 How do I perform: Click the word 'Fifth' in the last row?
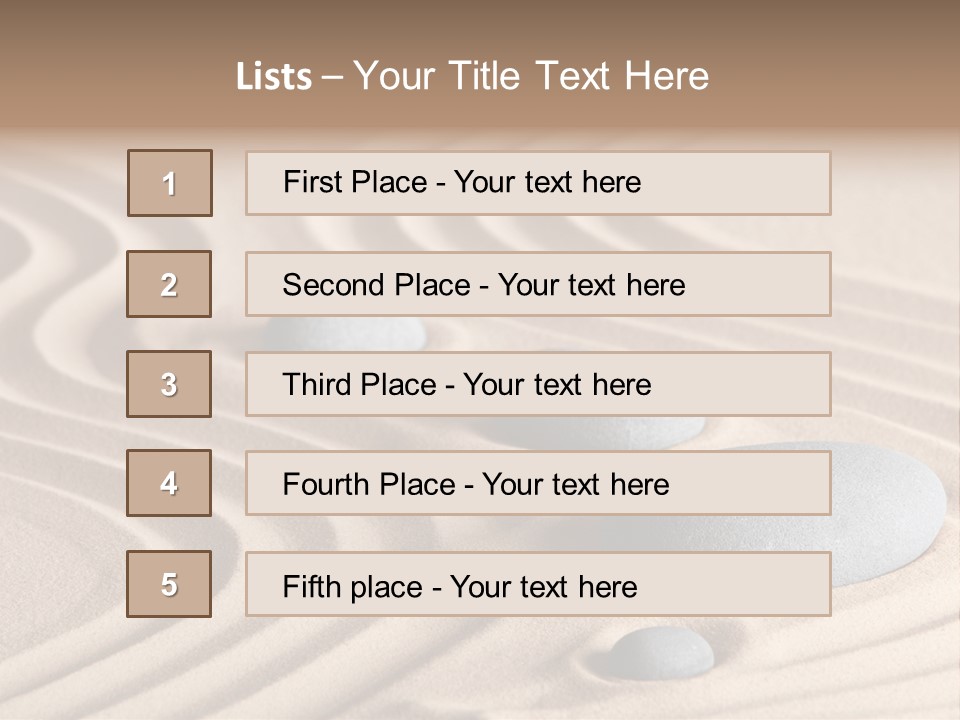pyautogui.click(x=312, y=586)
